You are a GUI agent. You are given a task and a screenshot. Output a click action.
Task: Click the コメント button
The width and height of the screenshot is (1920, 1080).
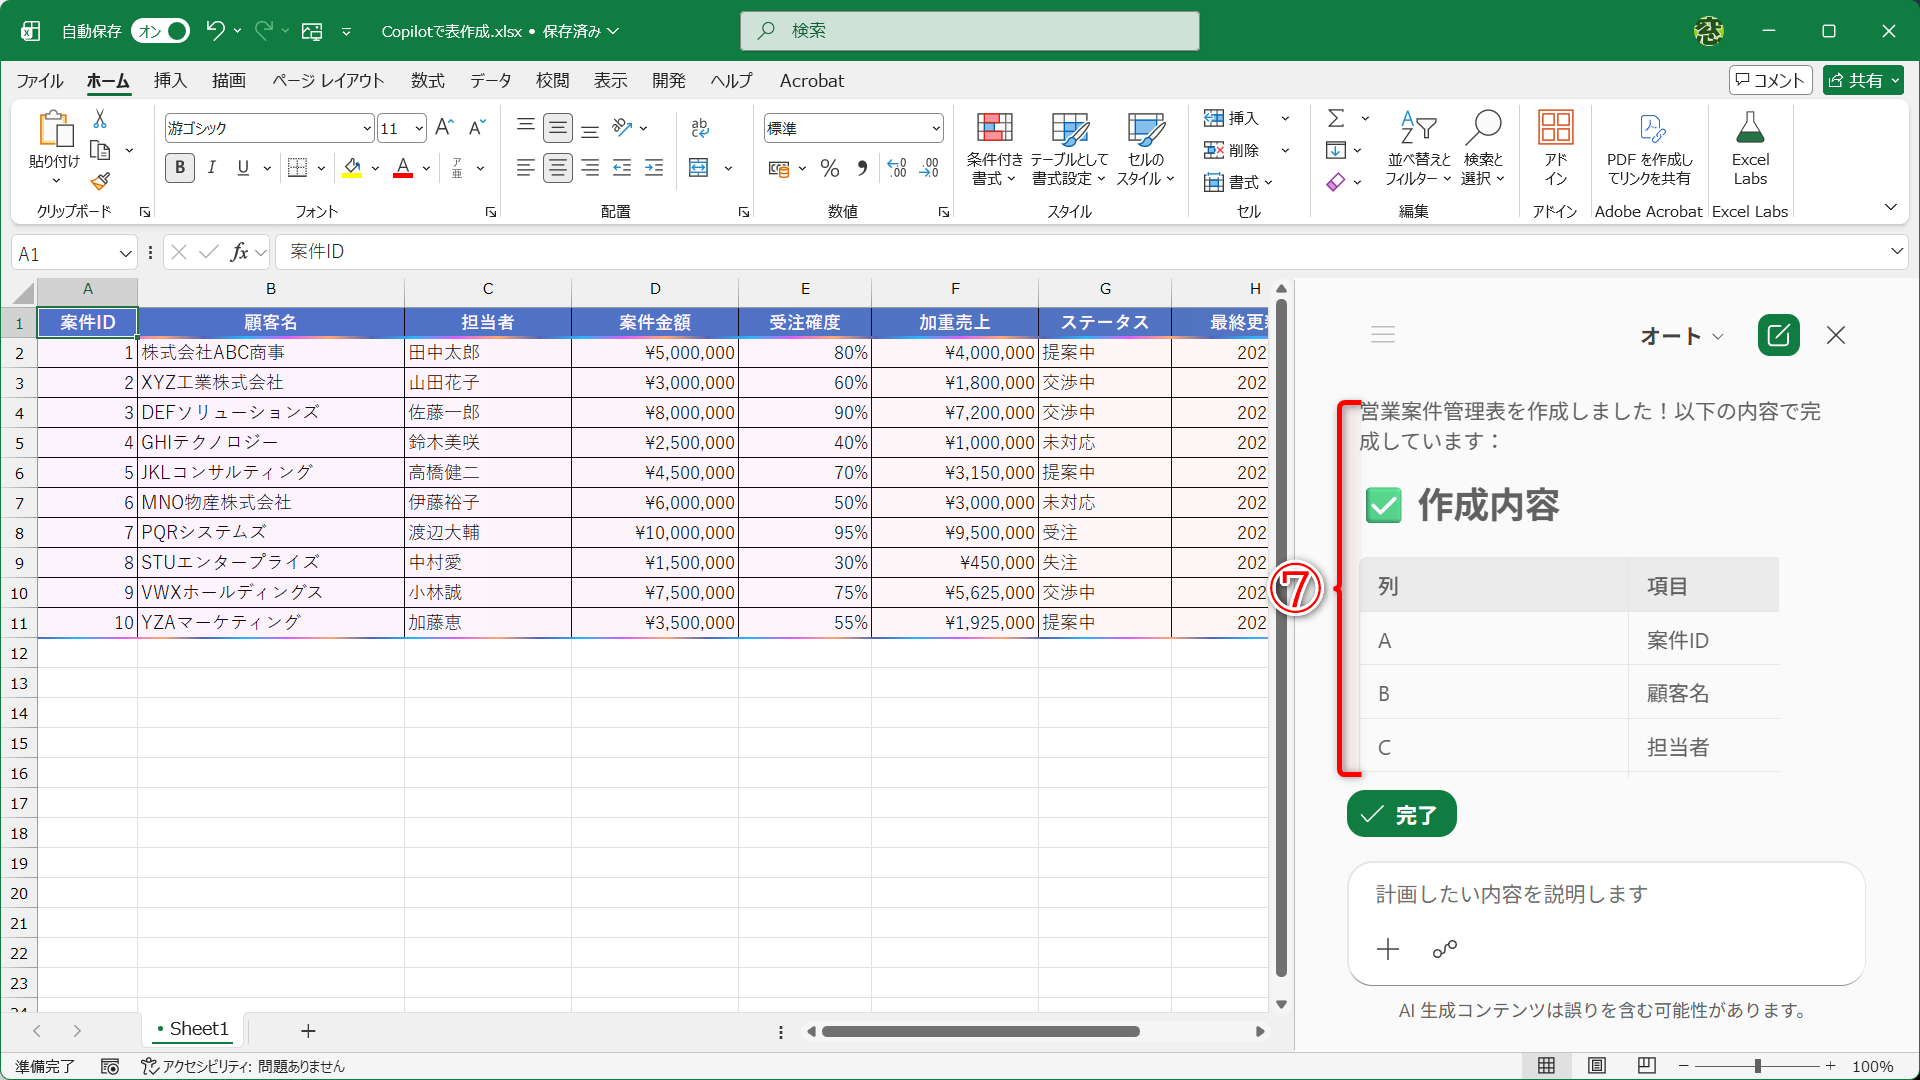pos(1770,80)
